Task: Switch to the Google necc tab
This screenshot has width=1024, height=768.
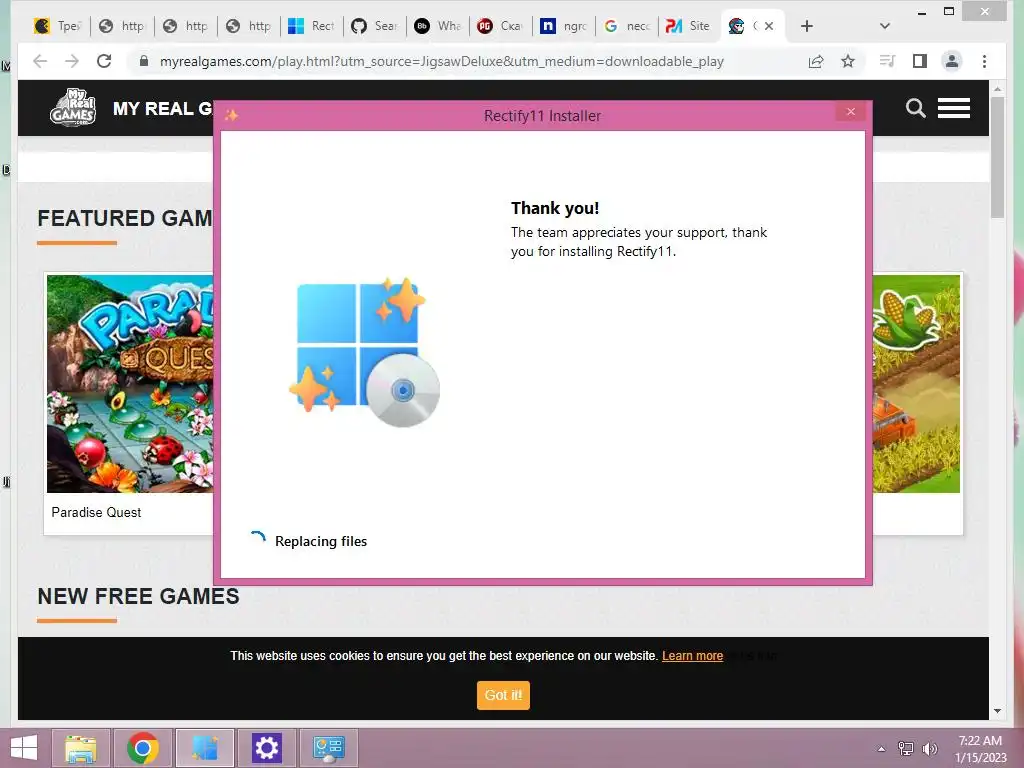Action: click(x=627, y=26)
